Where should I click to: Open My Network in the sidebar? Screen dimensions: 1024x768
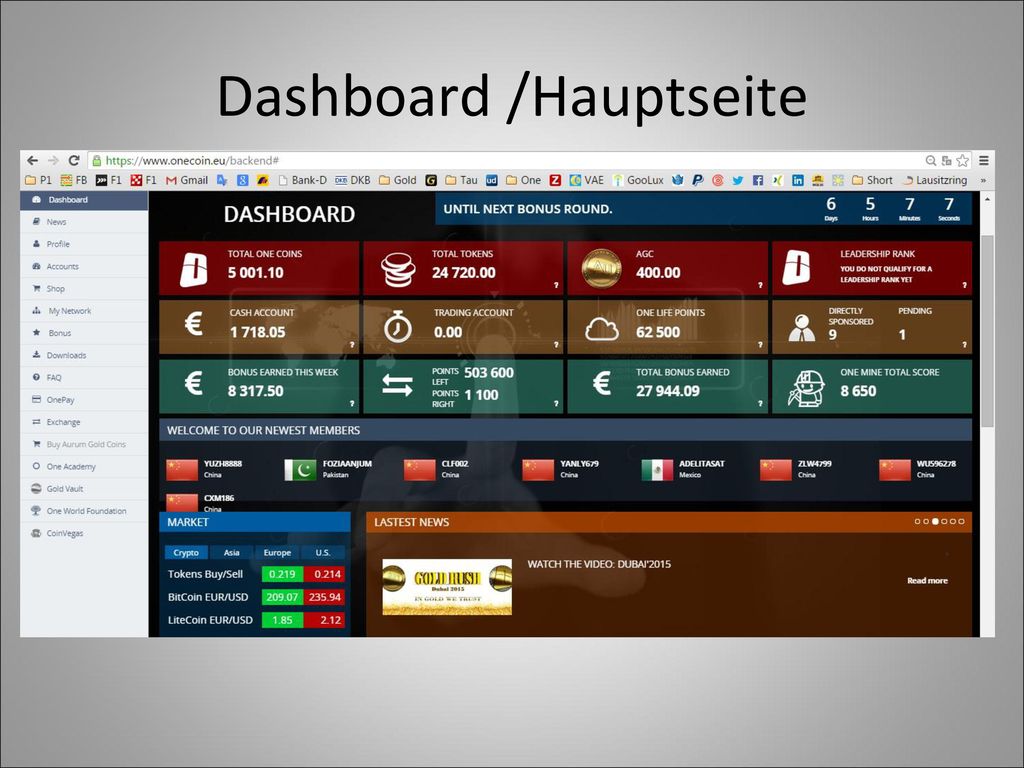click(84, 311)
